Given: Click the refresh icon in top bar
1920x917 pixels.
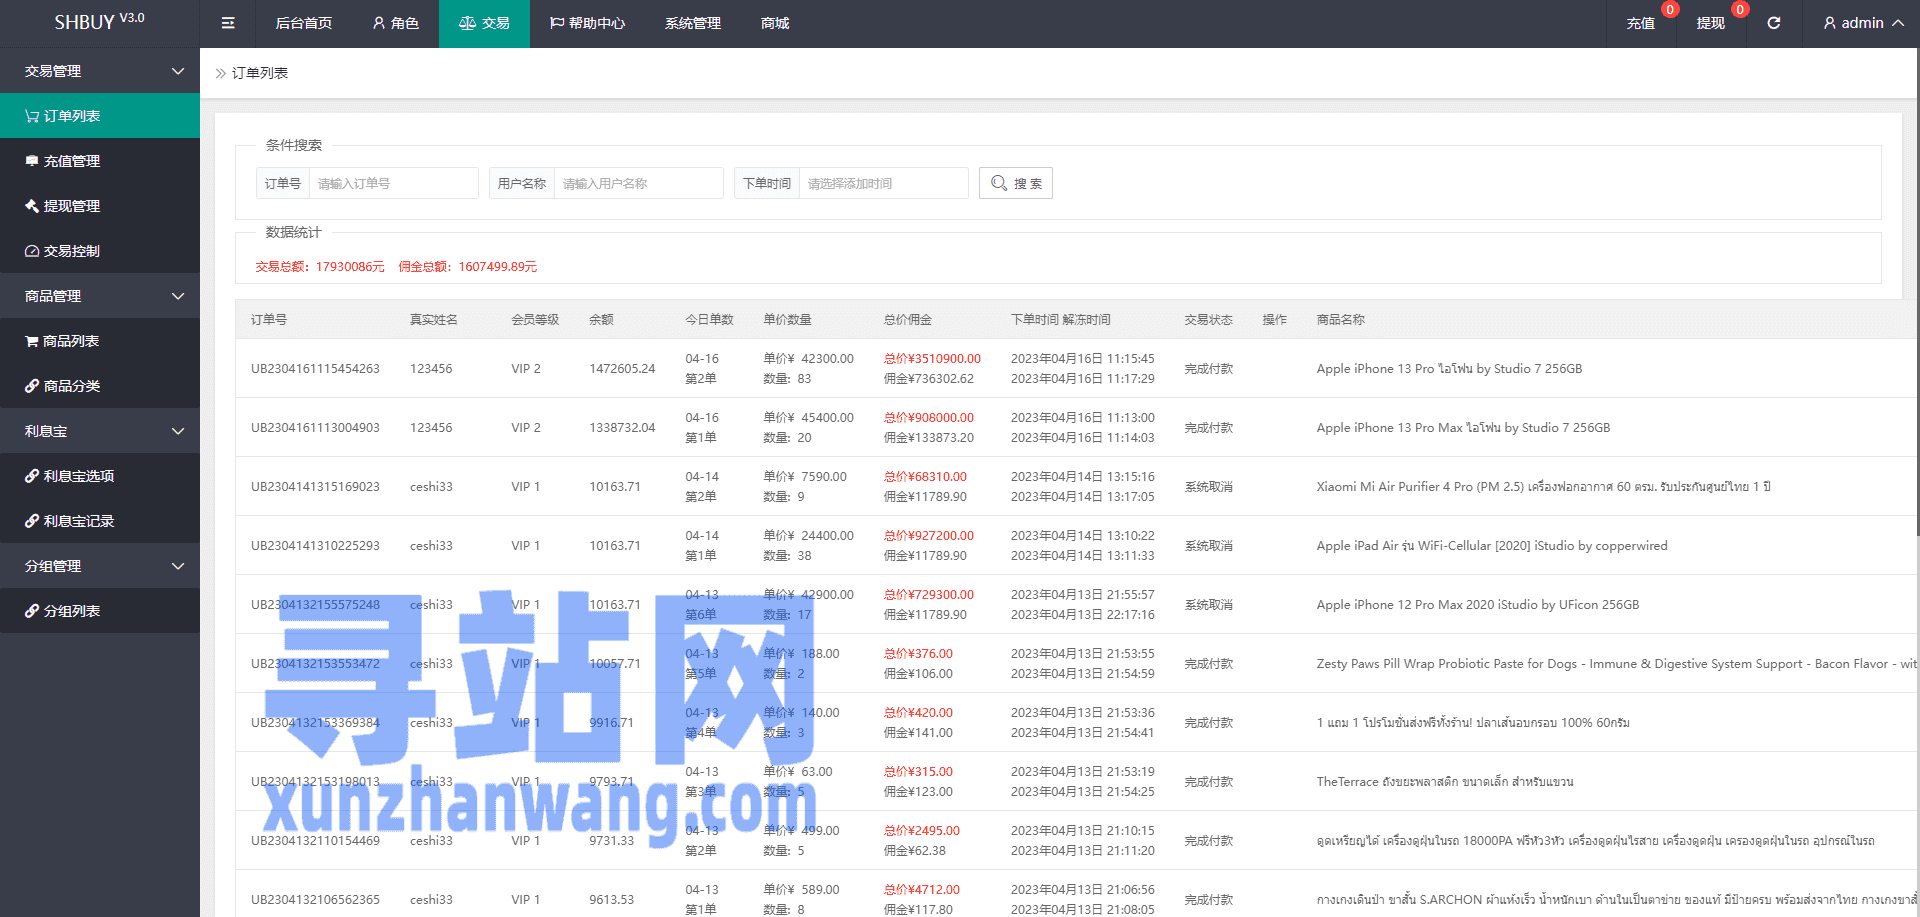Looking at the screenshot, I should point(1774,23).
